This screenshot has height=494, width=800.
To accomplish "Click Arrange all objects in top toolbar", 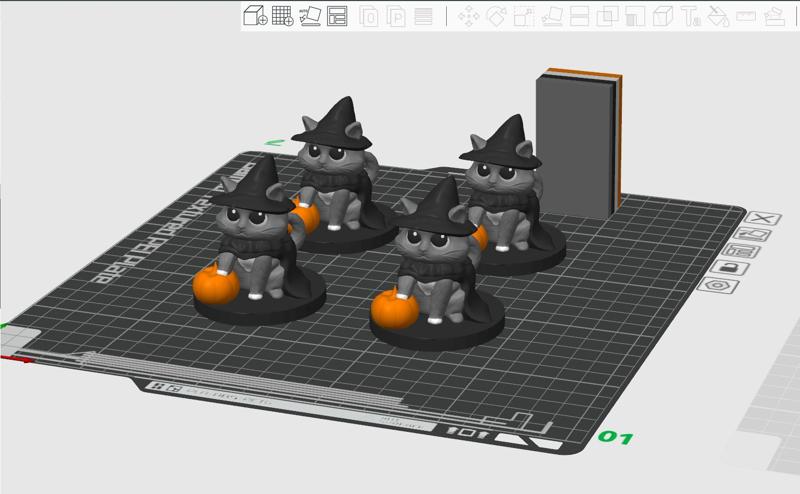I will [337, 16].
